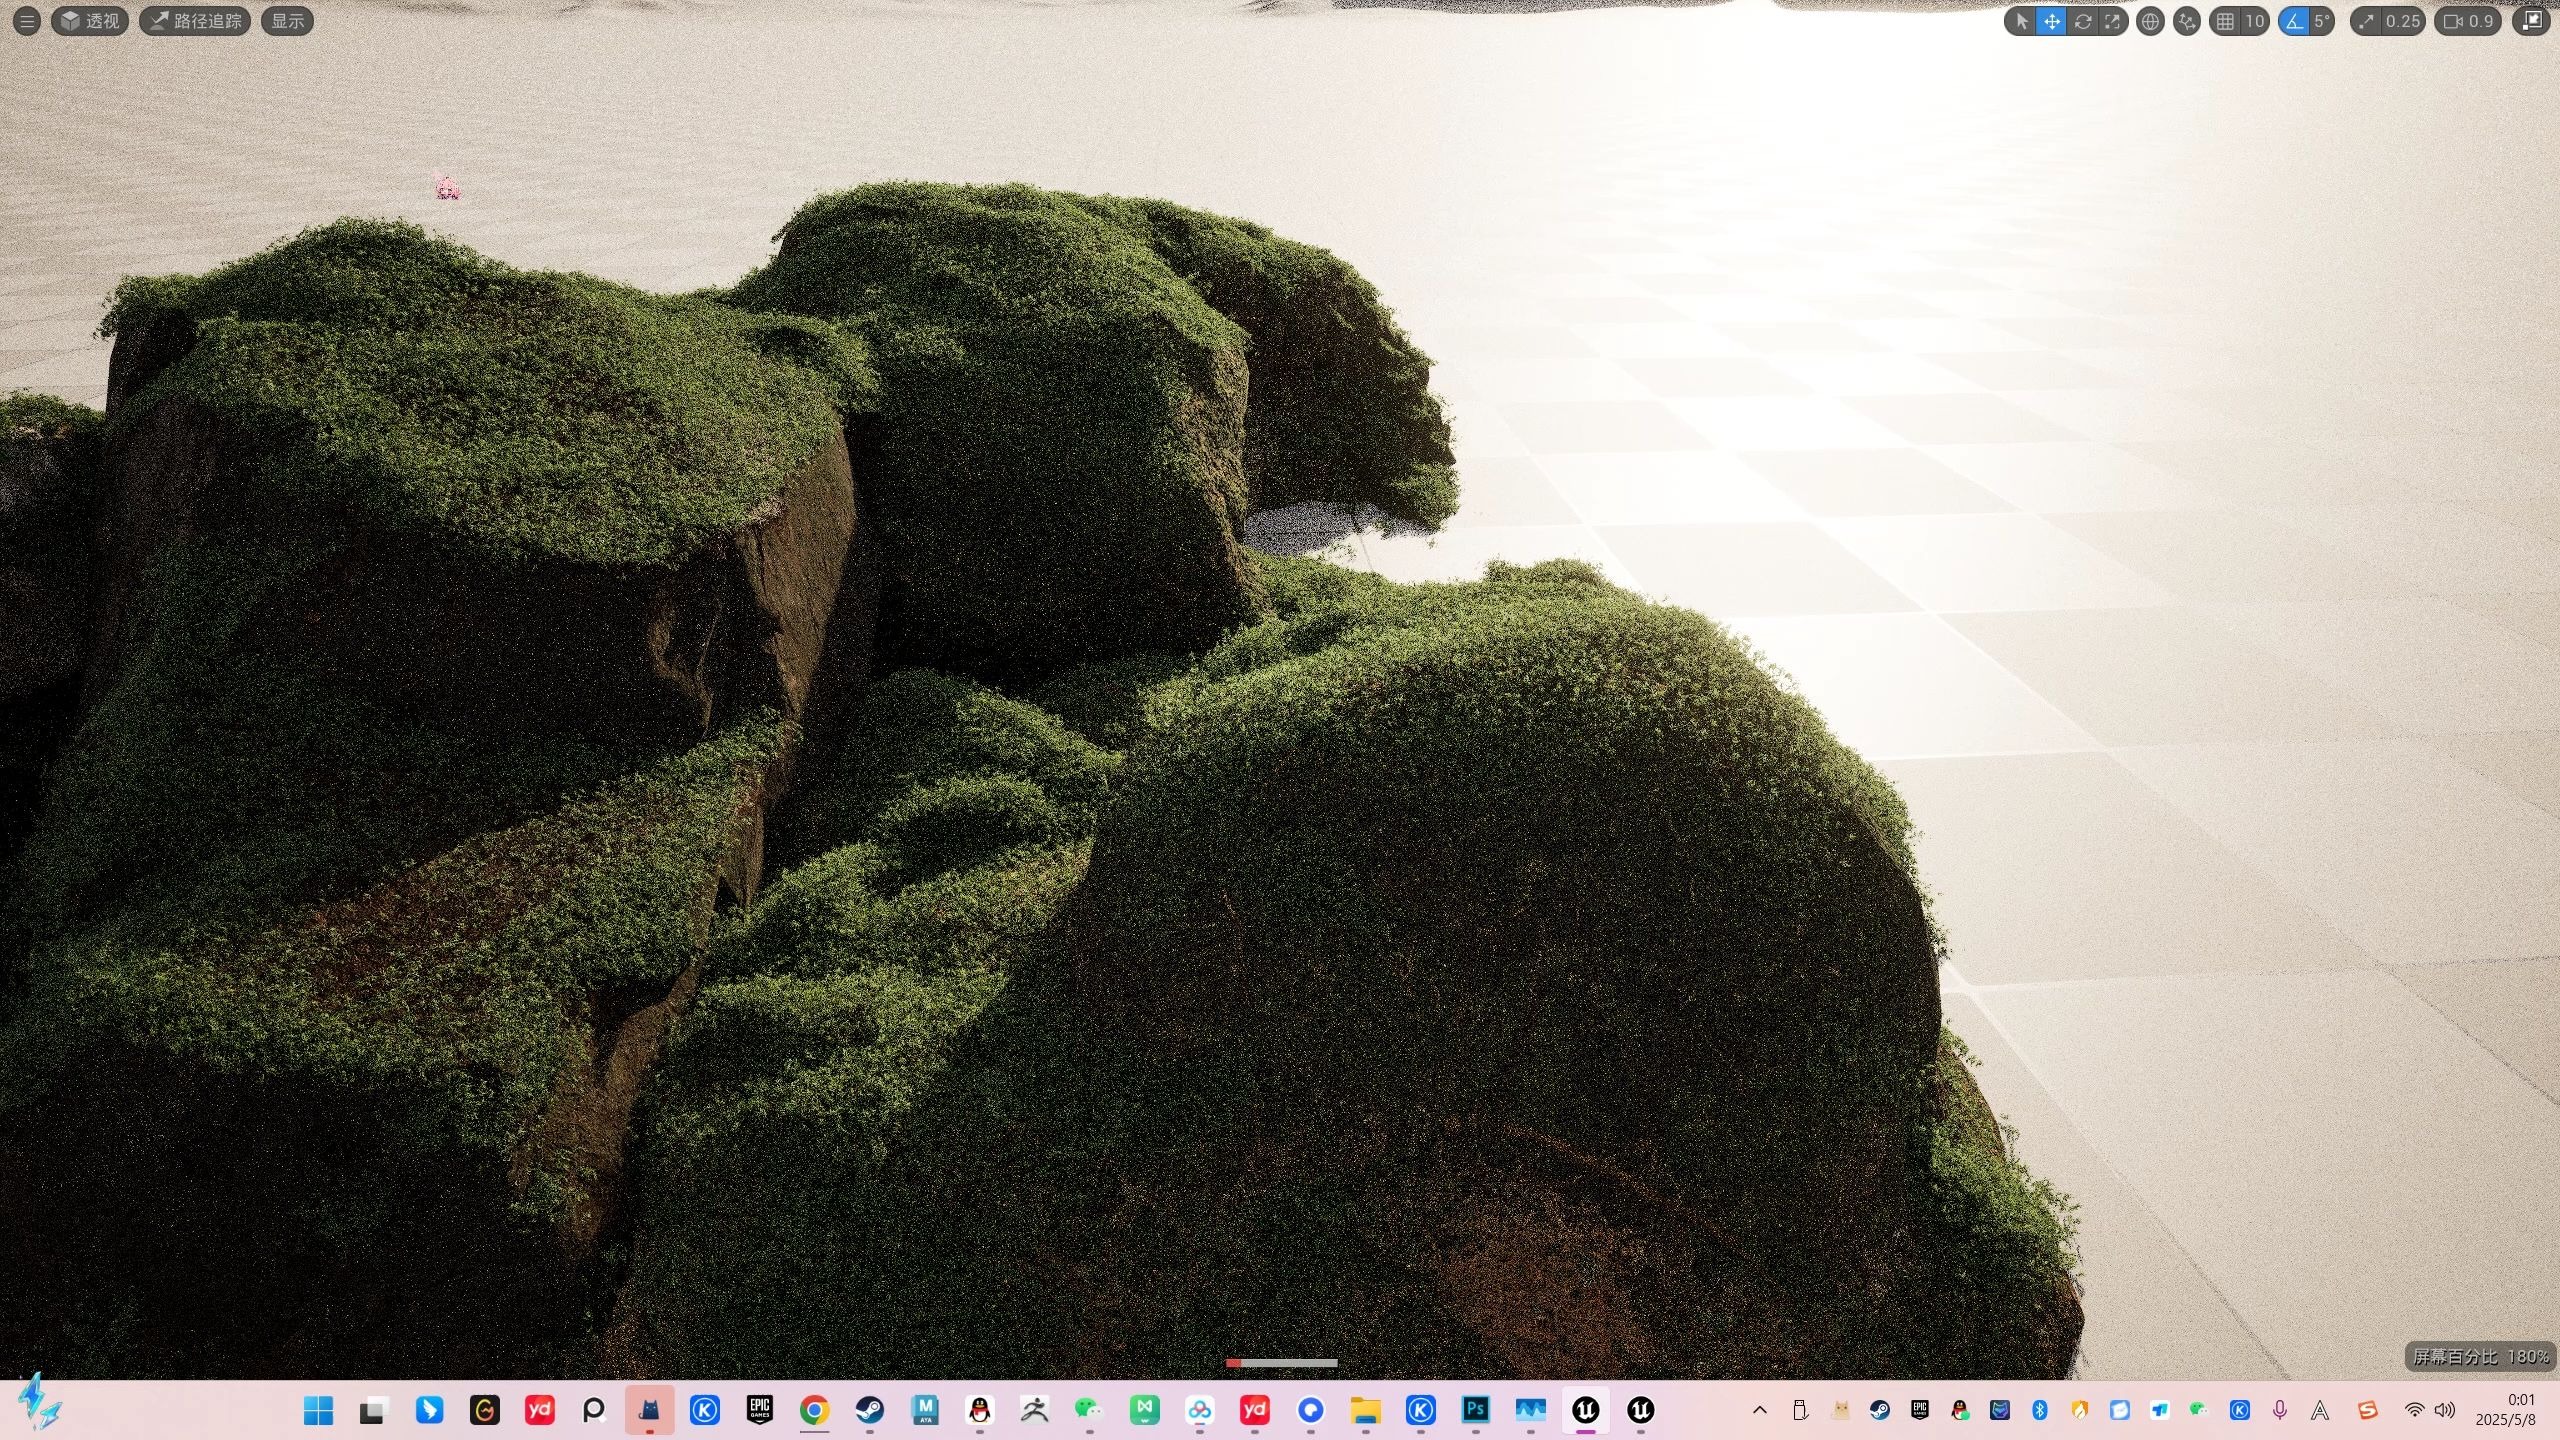Open scale snap value 0.25 dropdown

click(x=2403, y=21)
